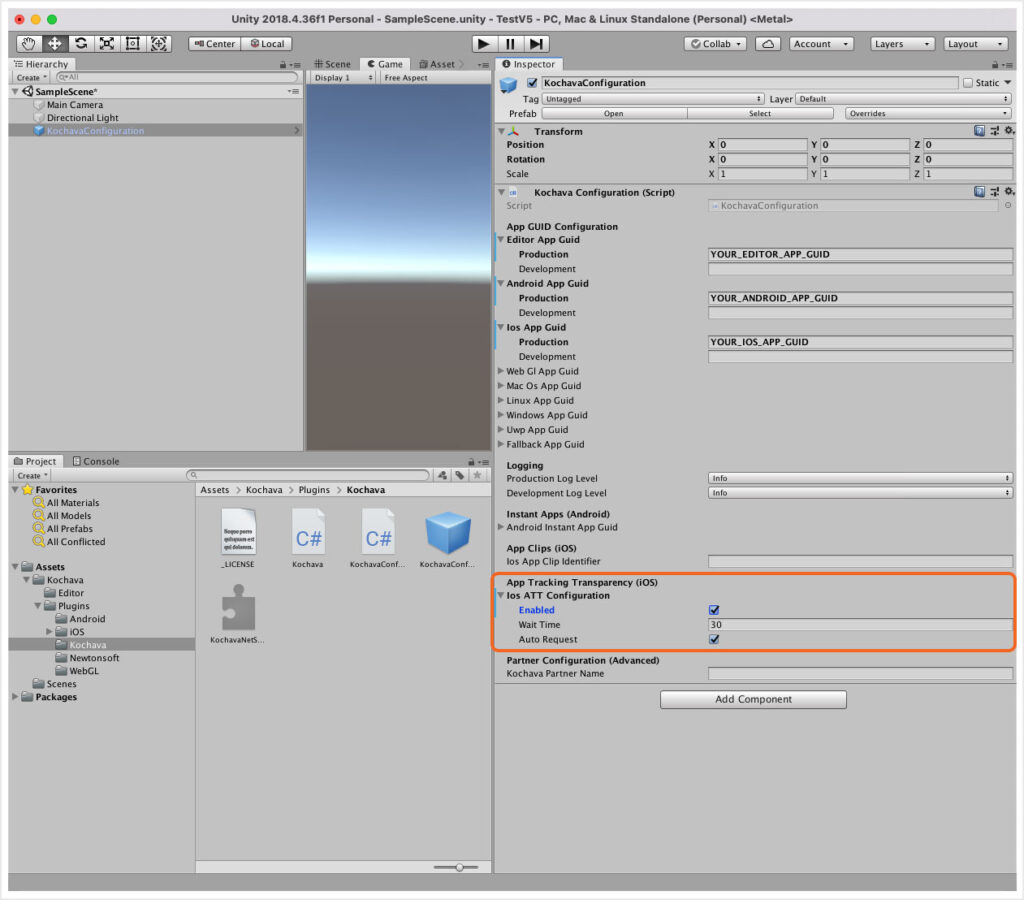Select the Inspector tab
Viewport: 1024px width, 900px height.
click(x=529, y=64)
